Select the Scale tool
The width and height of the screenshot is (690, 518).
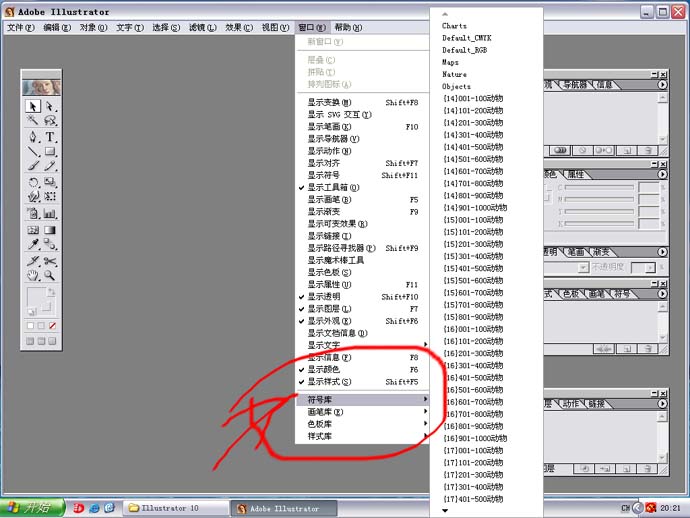point(50,182)
